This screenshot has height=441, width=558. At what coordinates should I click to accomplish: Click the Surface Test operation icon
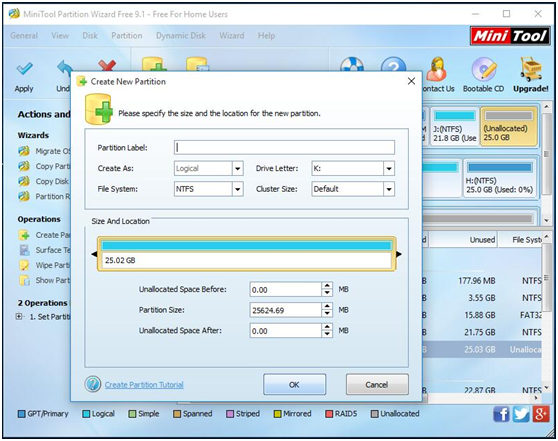pyautogui.click(x=24, y=250)
